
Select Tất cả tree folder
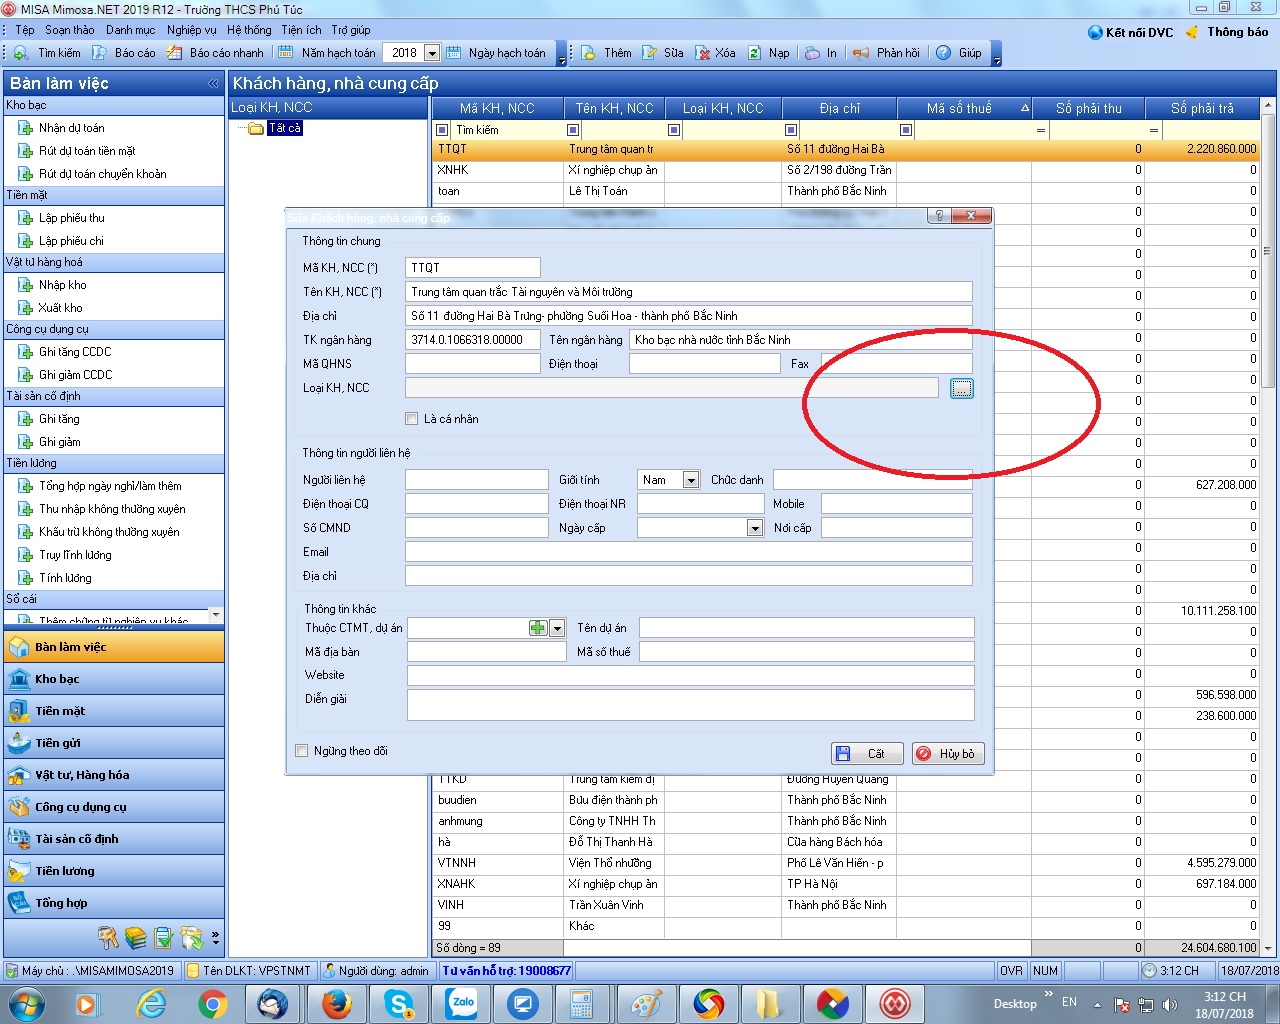coord(284,128)
